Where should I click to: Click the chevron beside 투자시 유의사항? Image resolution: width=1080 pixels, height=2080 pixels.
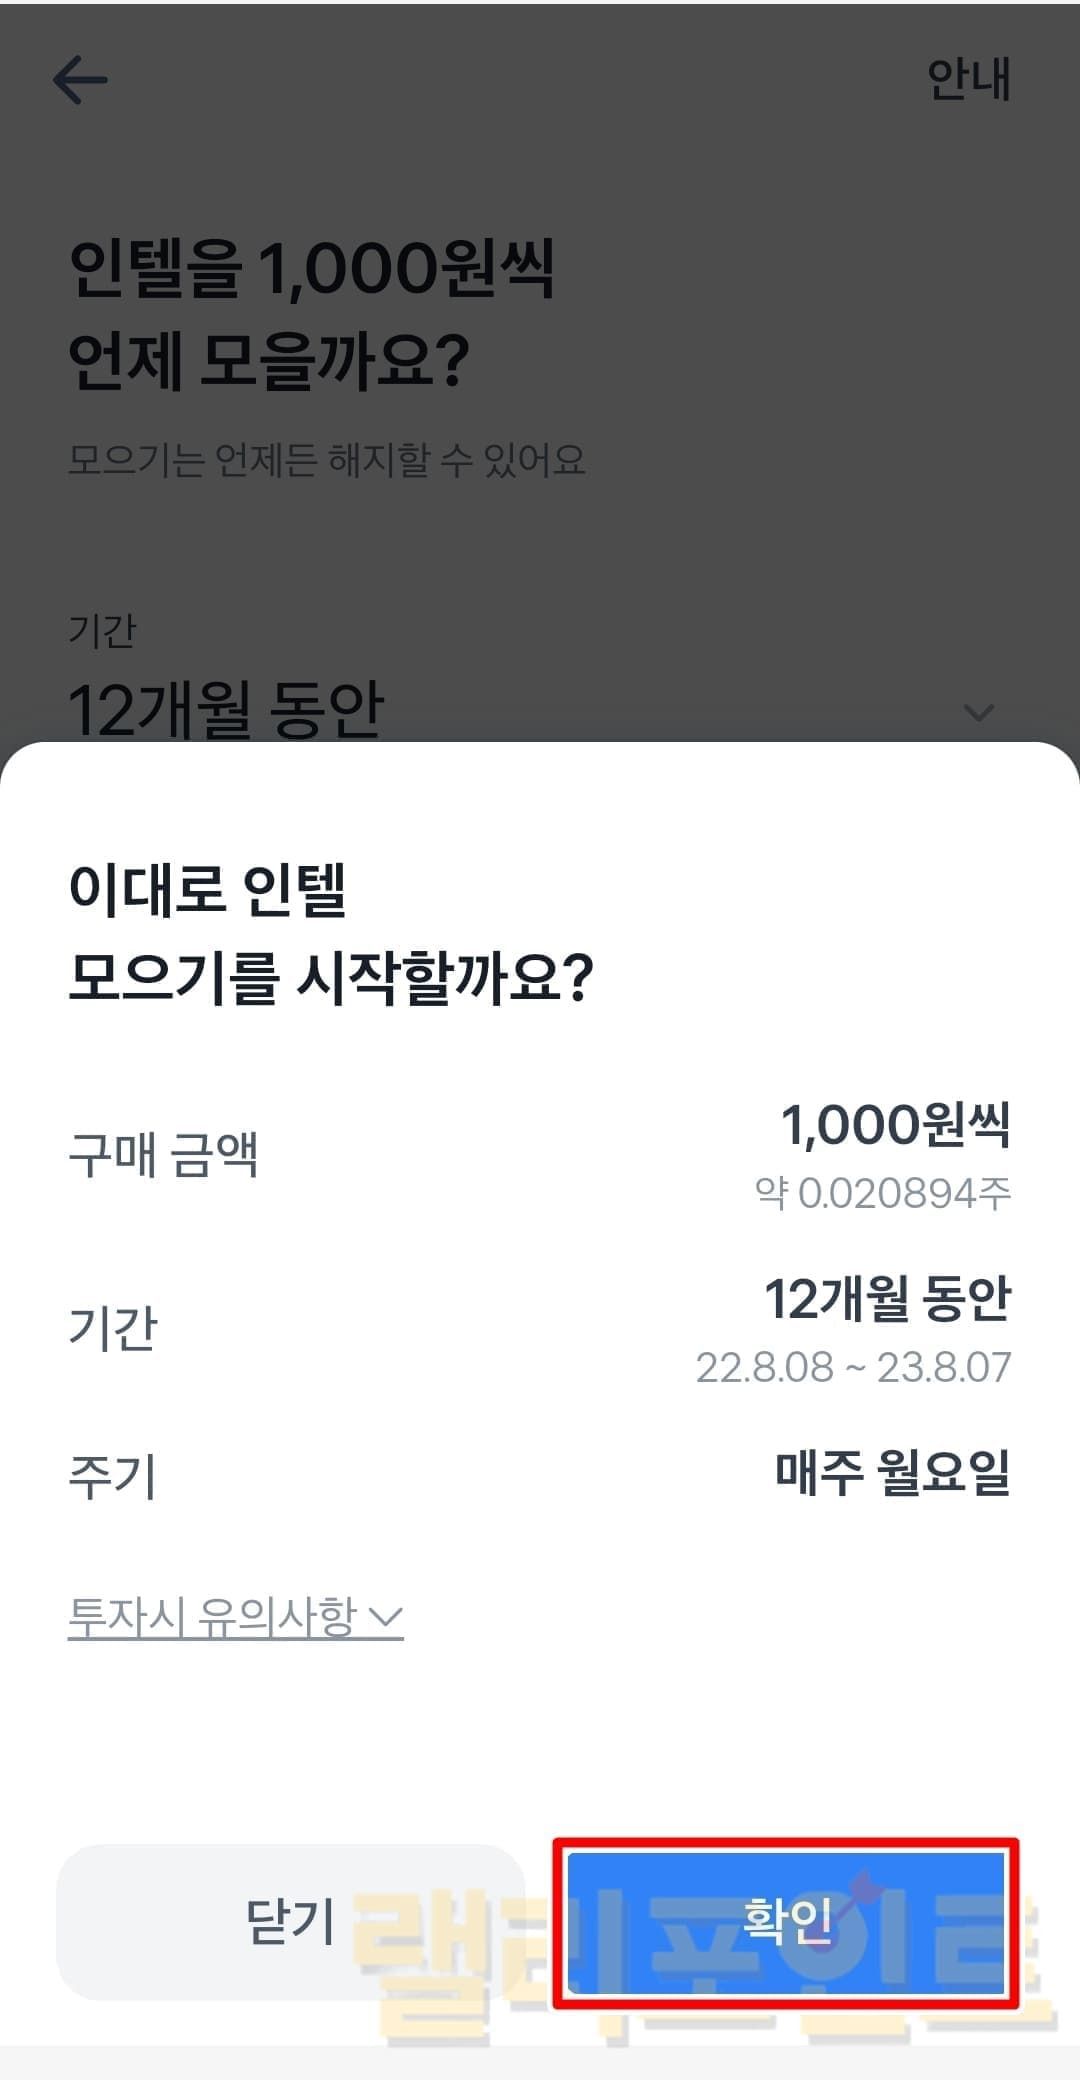click(386, 1617)
